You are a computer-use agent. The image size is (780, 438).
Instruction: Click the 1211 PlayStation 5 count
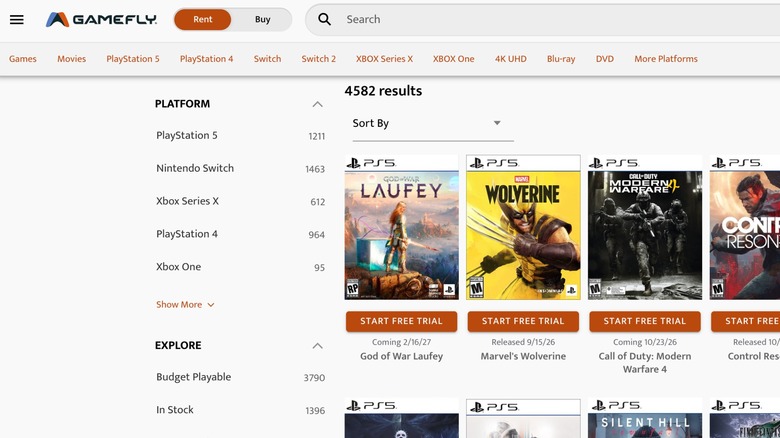tap(316, 136)
